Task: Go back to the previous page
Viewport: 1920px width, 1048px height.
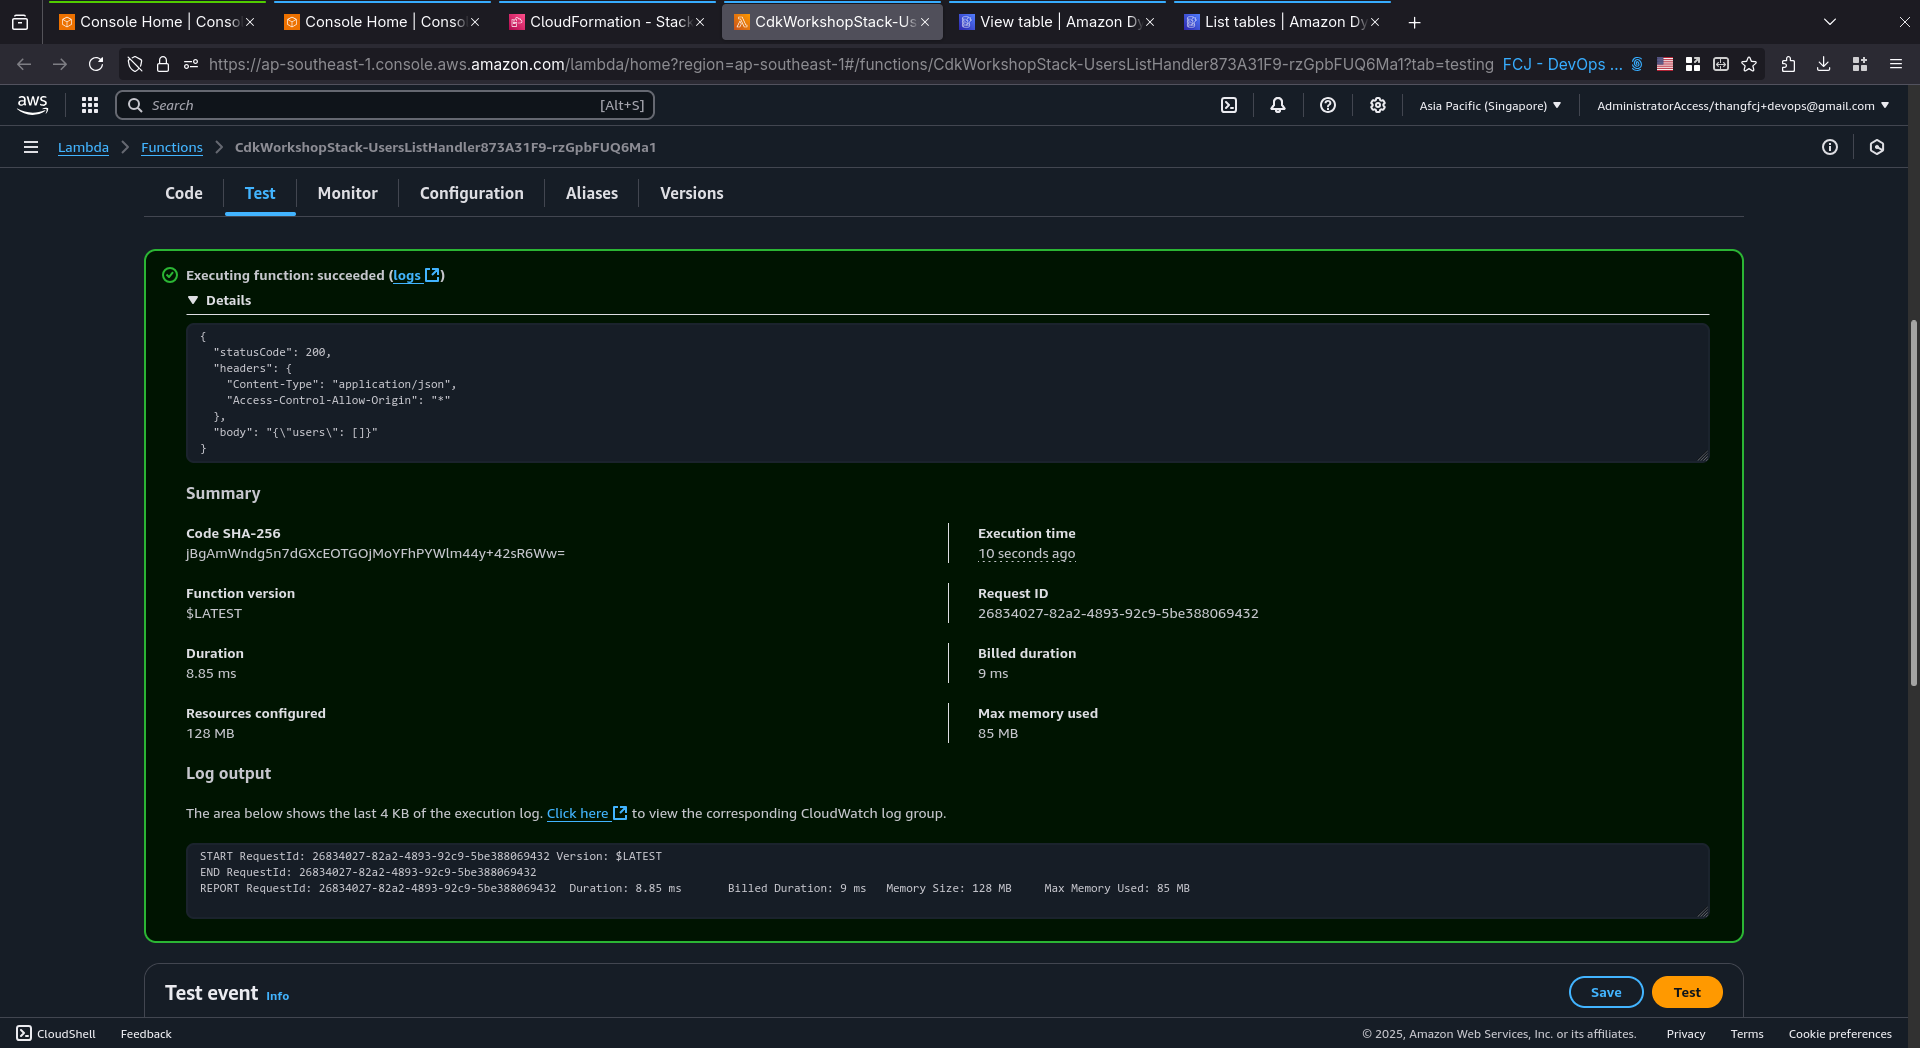Action: [24, 64]
